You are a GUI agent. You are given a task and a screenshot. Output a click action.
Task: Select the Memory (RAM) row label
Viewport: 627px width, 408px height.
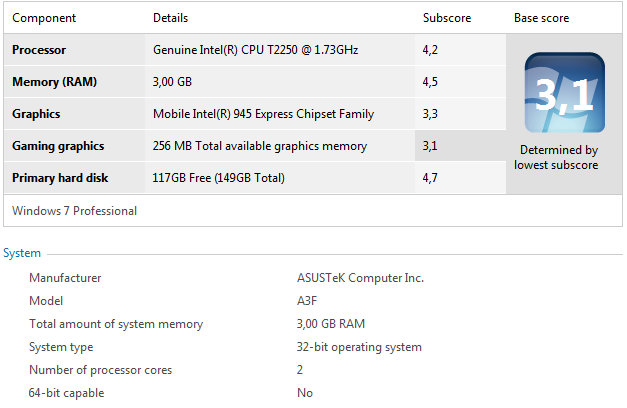point(54,82)
